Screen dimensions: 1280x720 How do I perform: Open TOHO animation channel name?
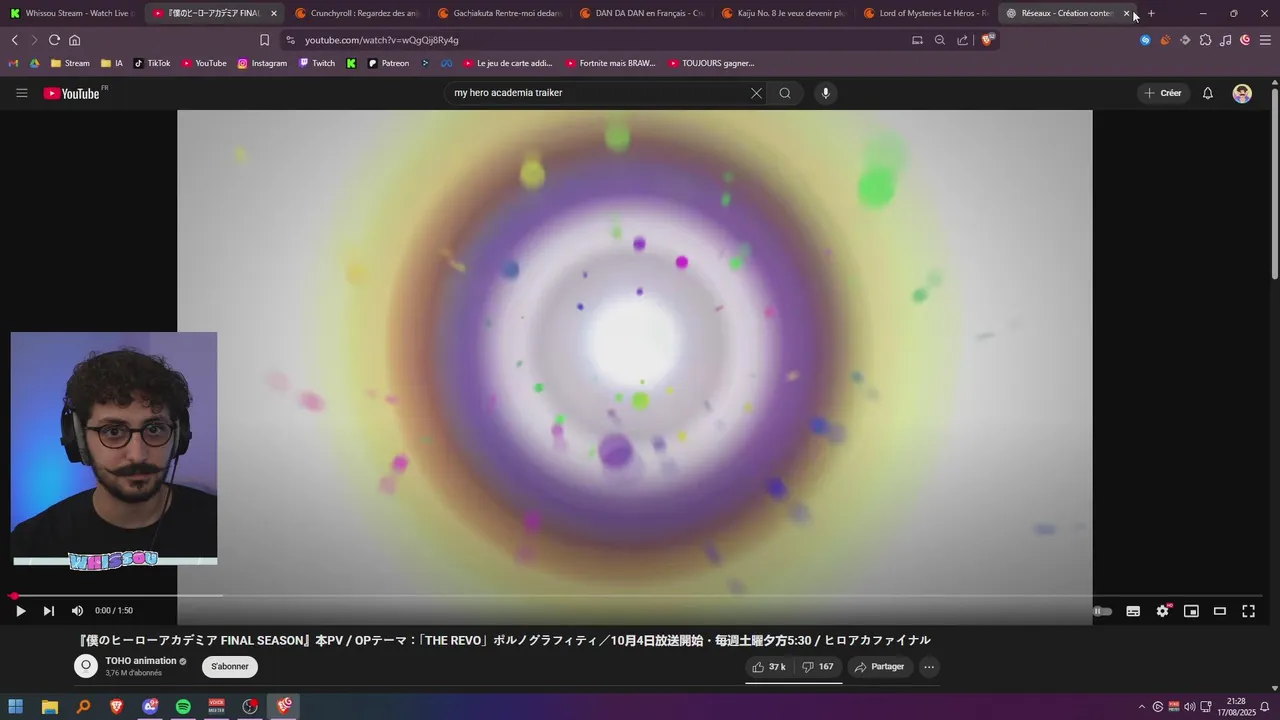coord(141,661)
